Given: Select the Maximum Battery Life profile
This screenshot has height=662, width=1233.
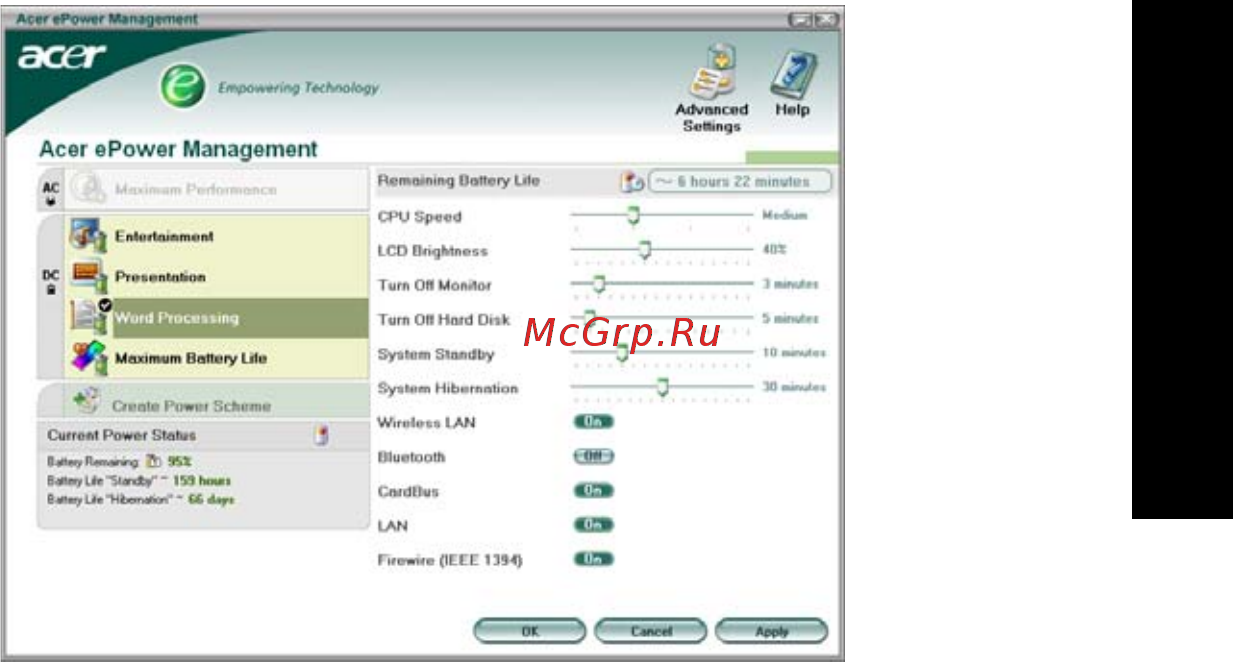Looking at the screenshot, I should (218, 358).
